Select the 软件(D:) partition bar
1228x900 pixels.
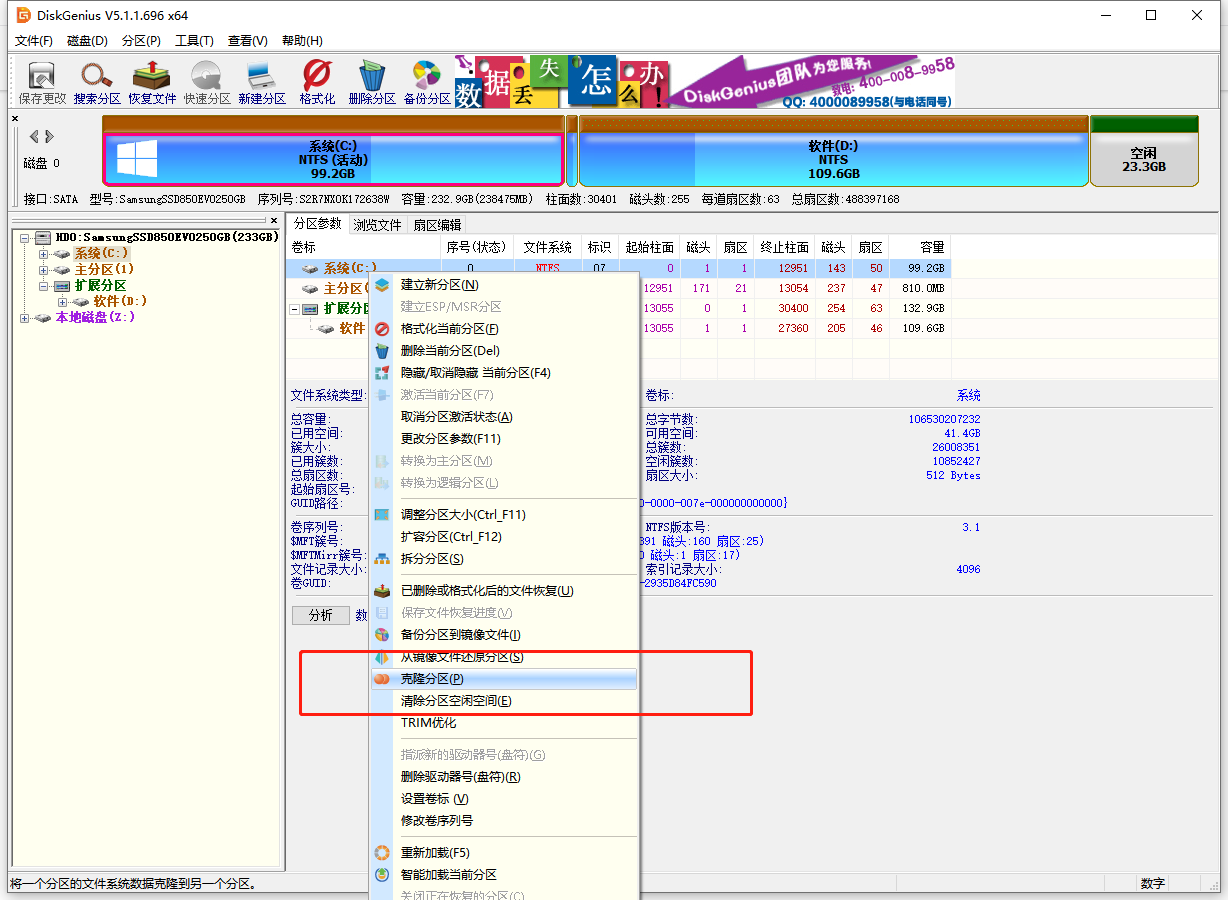pyautogui.click(x=832, y=159)
